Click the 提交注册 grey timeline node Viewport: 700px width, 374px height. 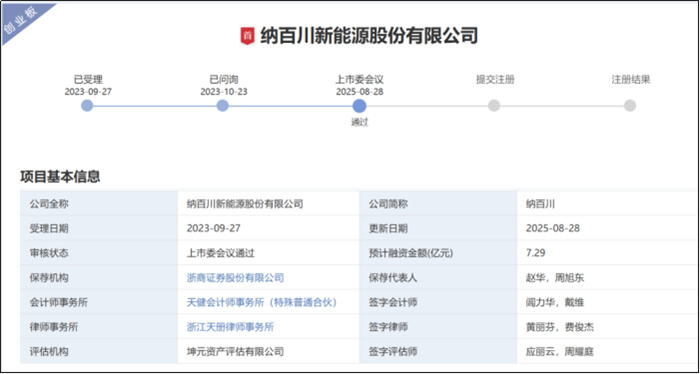click(494, 106)
